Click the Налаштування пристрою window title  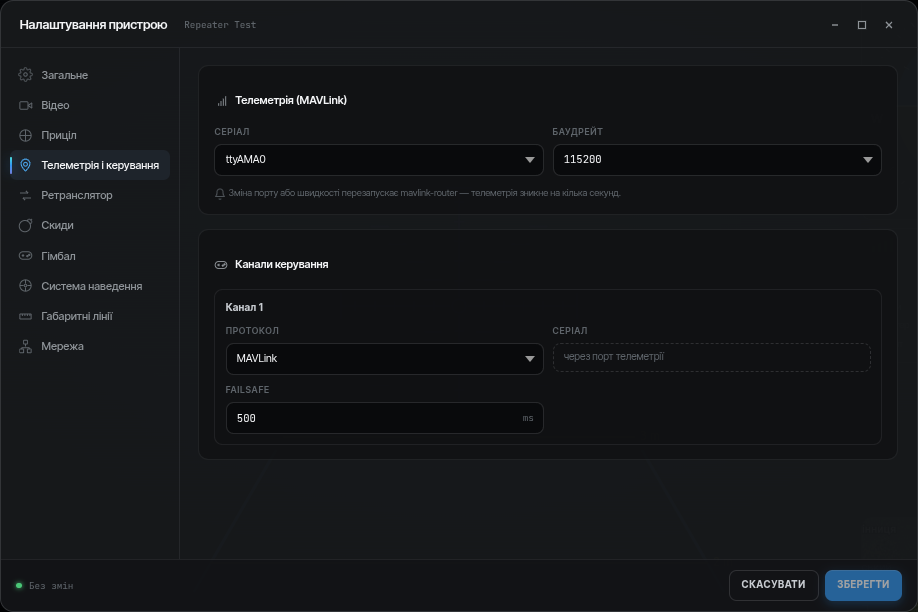pyautogui.click(x=93, y=25)
